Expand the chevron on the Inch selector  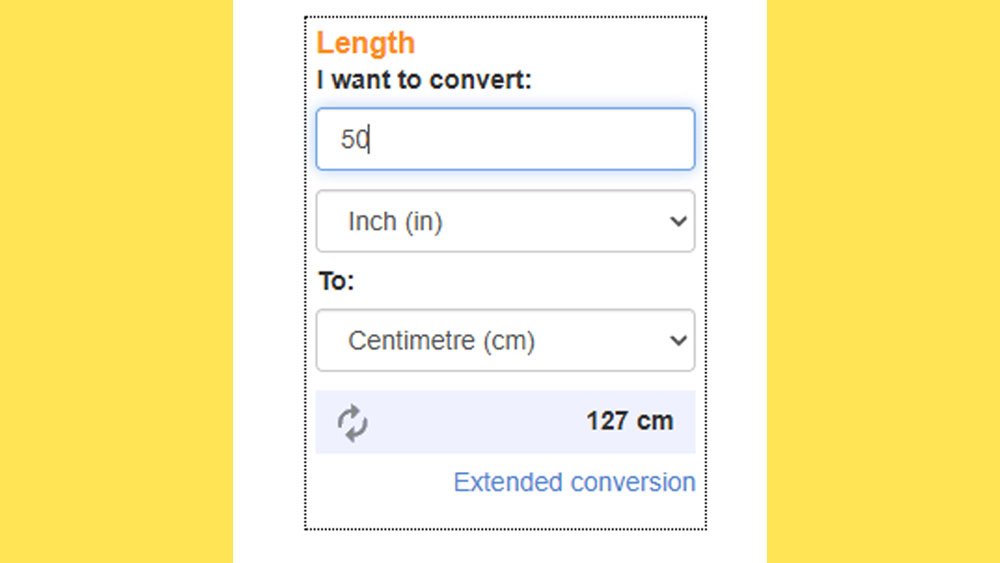coord(678,221)
